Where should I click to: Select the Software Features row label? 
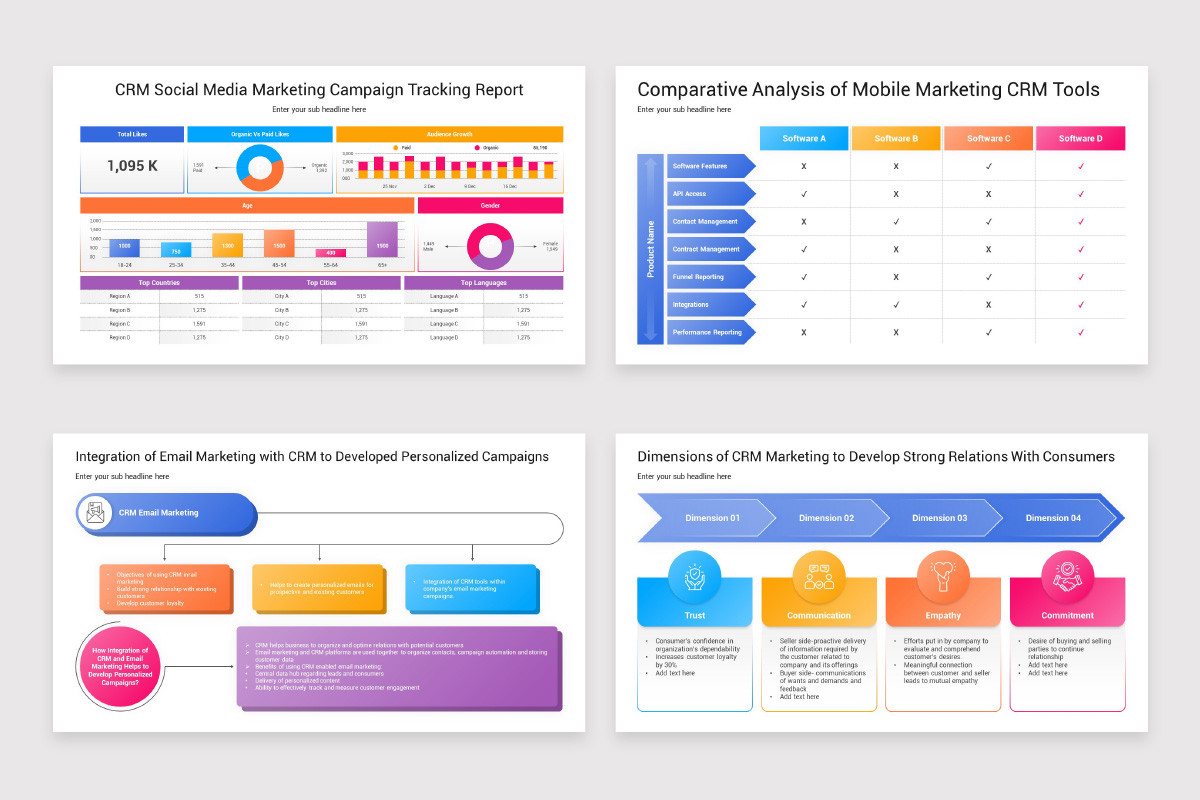tap(711, 166)
